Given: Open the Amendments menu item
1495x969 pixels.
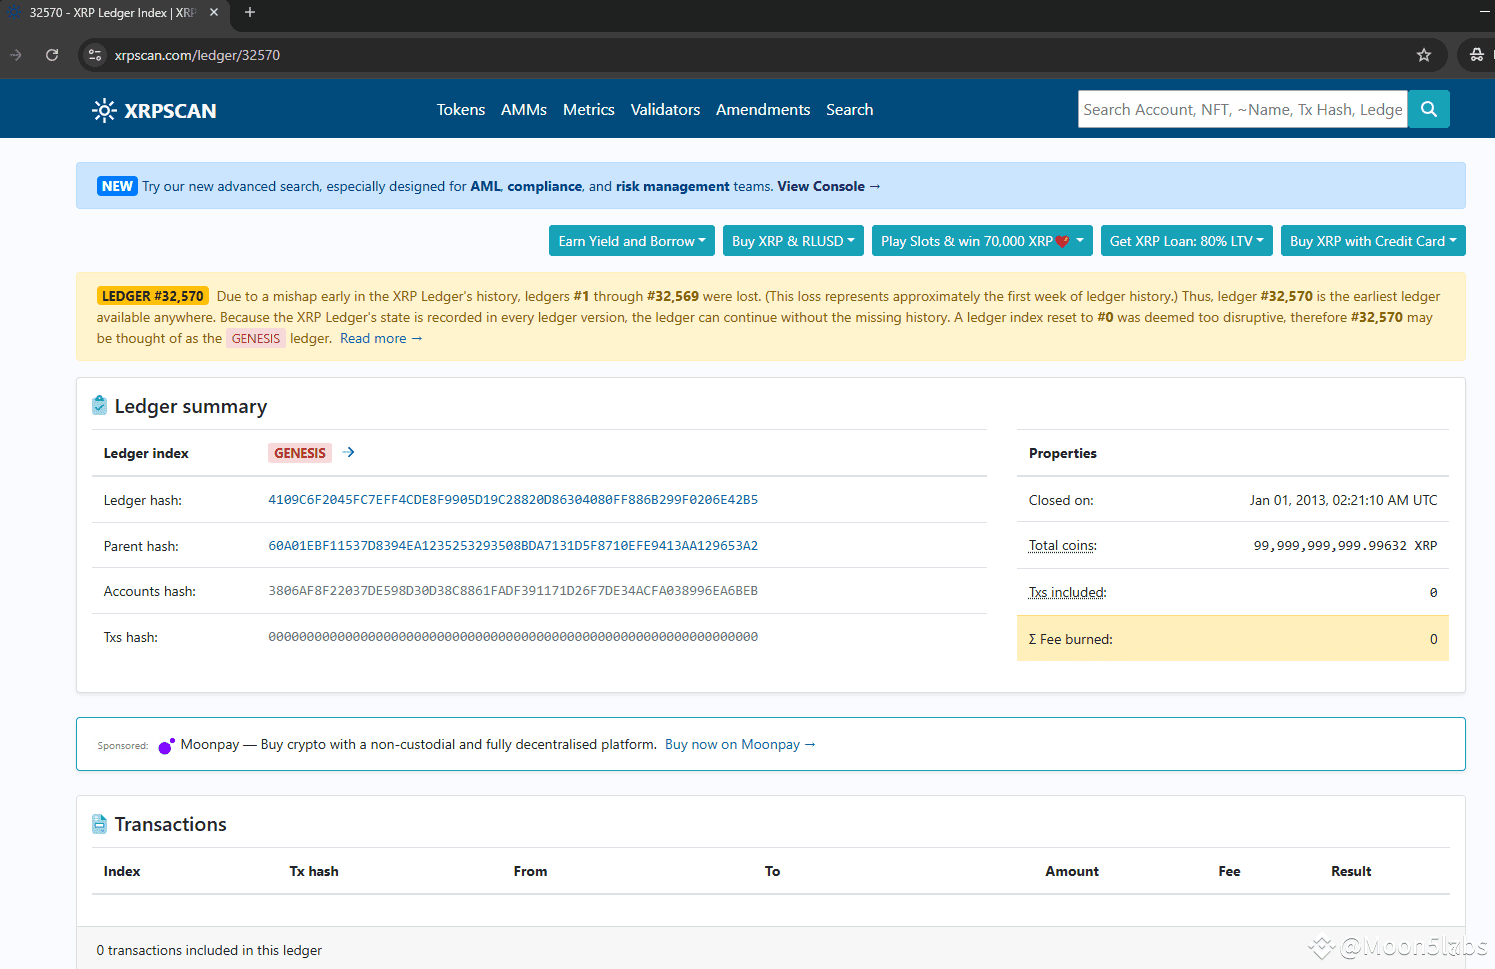Looking at the screenshot, I should (763, 110).
